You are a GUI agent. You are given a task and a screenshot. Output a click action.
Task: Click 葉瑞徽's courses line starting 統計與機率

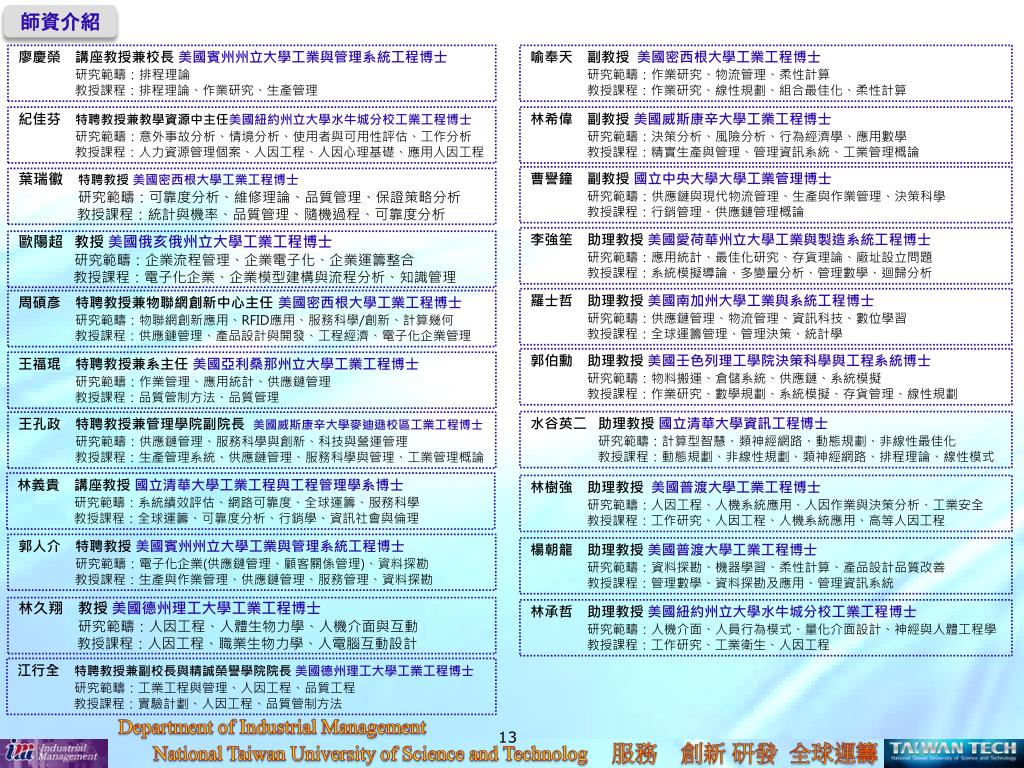261,214
